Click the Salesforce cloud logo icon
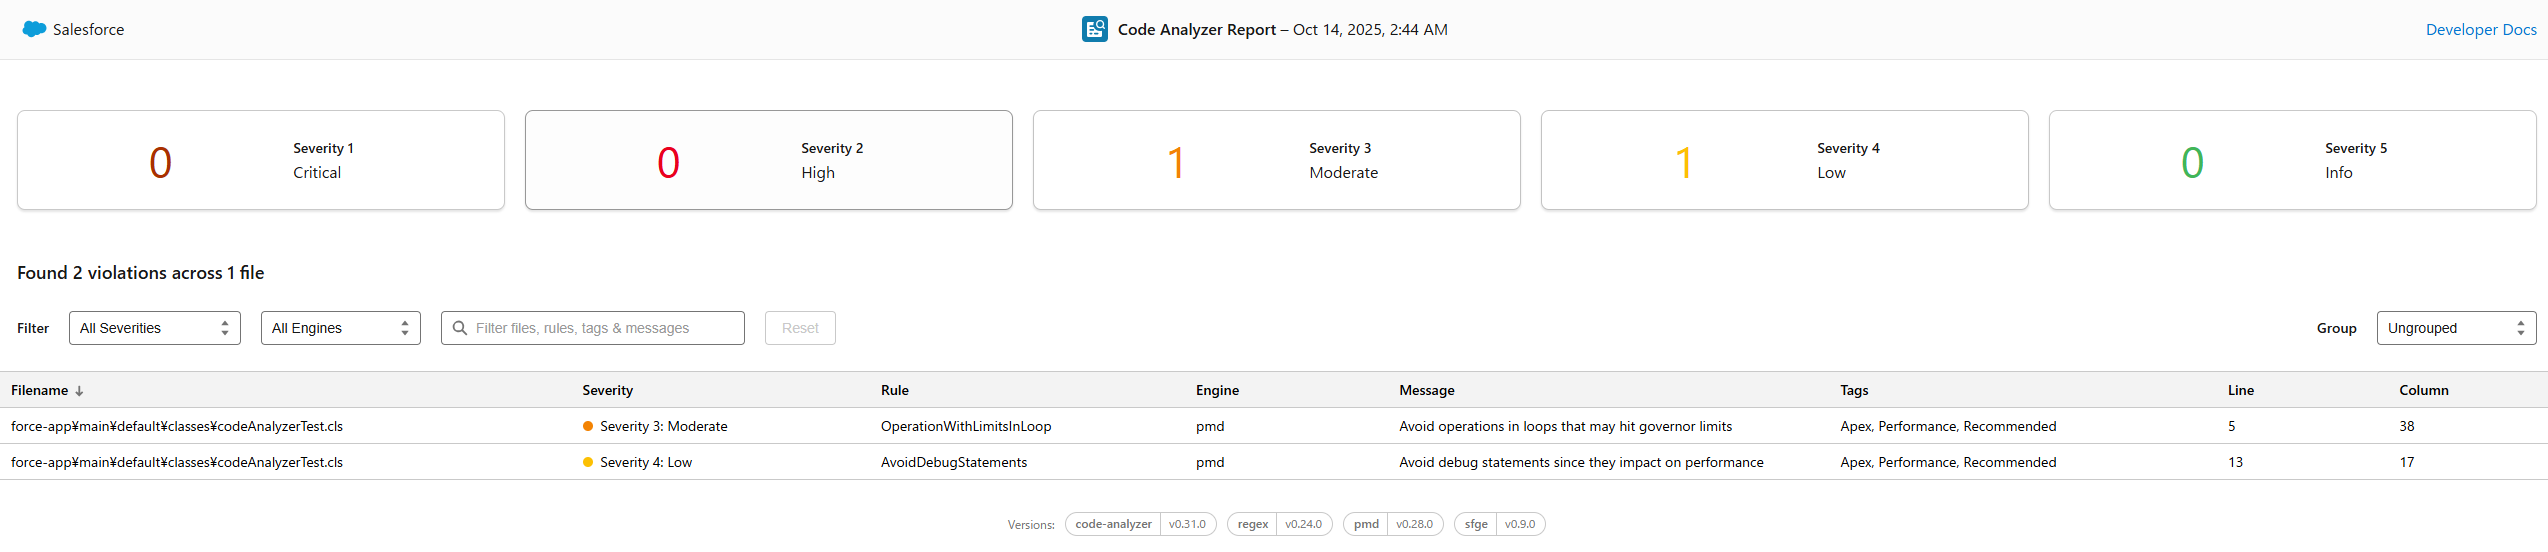 tap(34, 29)
